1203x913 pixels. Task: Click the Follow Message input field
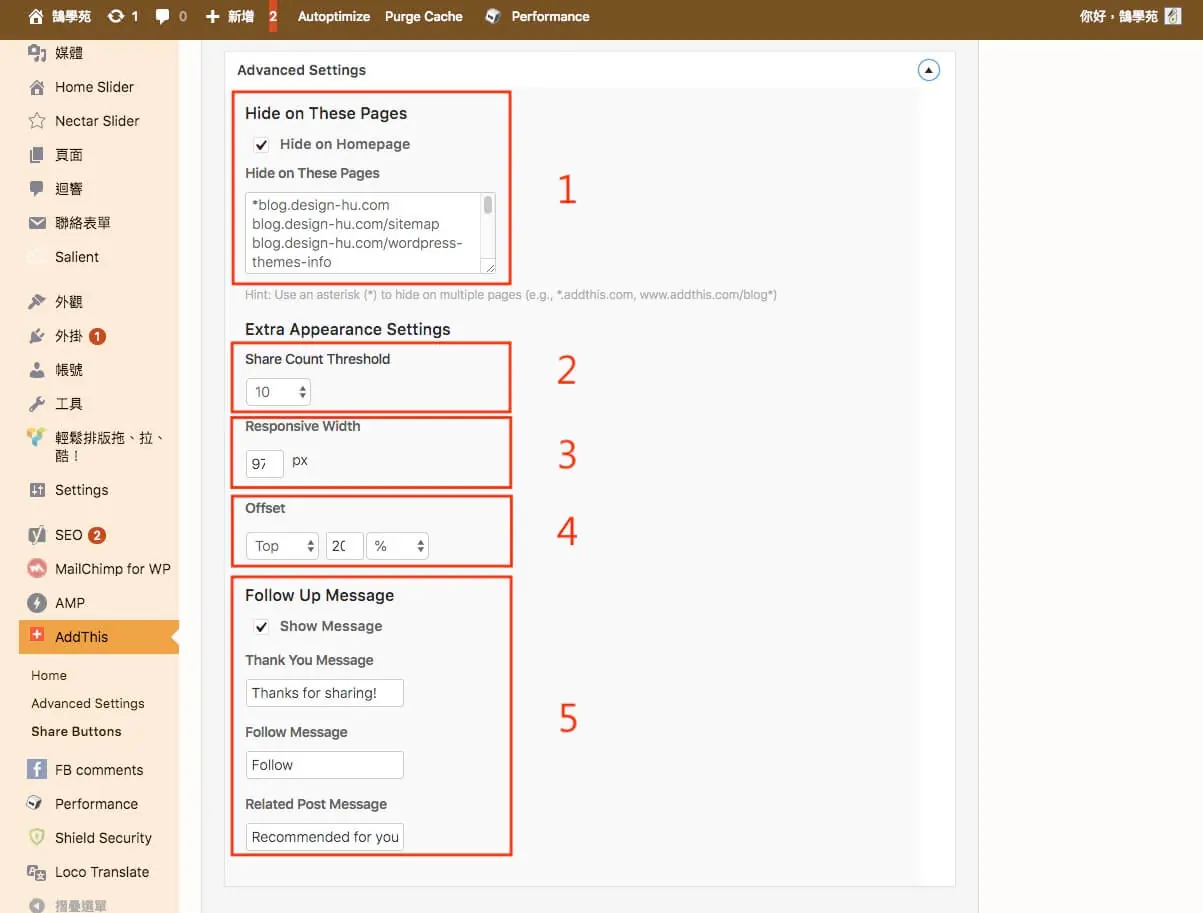click(325, 765)
